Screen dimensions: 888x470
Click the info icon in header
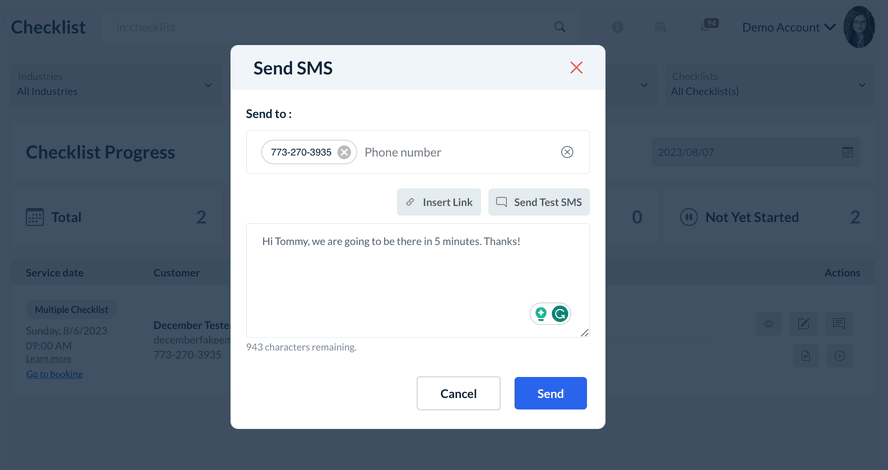pos(618,27)
